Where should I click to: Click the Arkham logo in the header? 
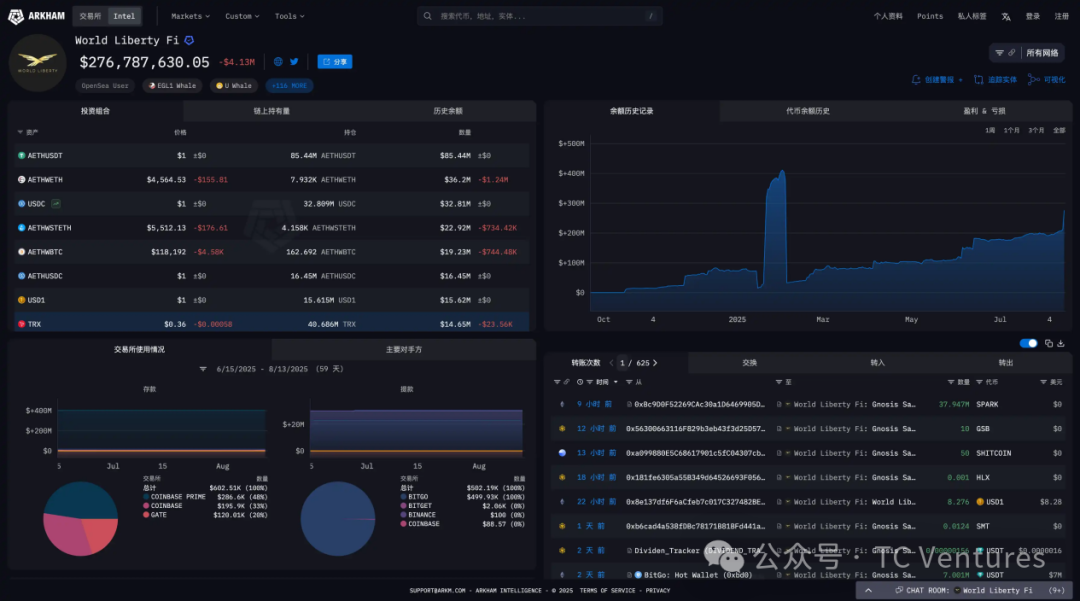[36, 16]
